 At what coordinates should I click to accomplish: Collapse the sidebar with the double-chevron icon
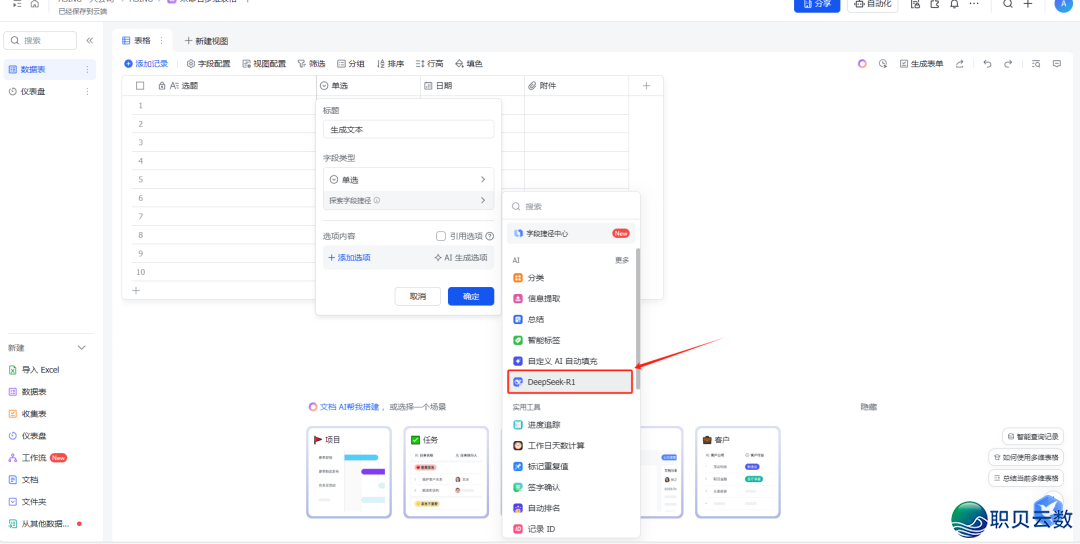[90, 41]
